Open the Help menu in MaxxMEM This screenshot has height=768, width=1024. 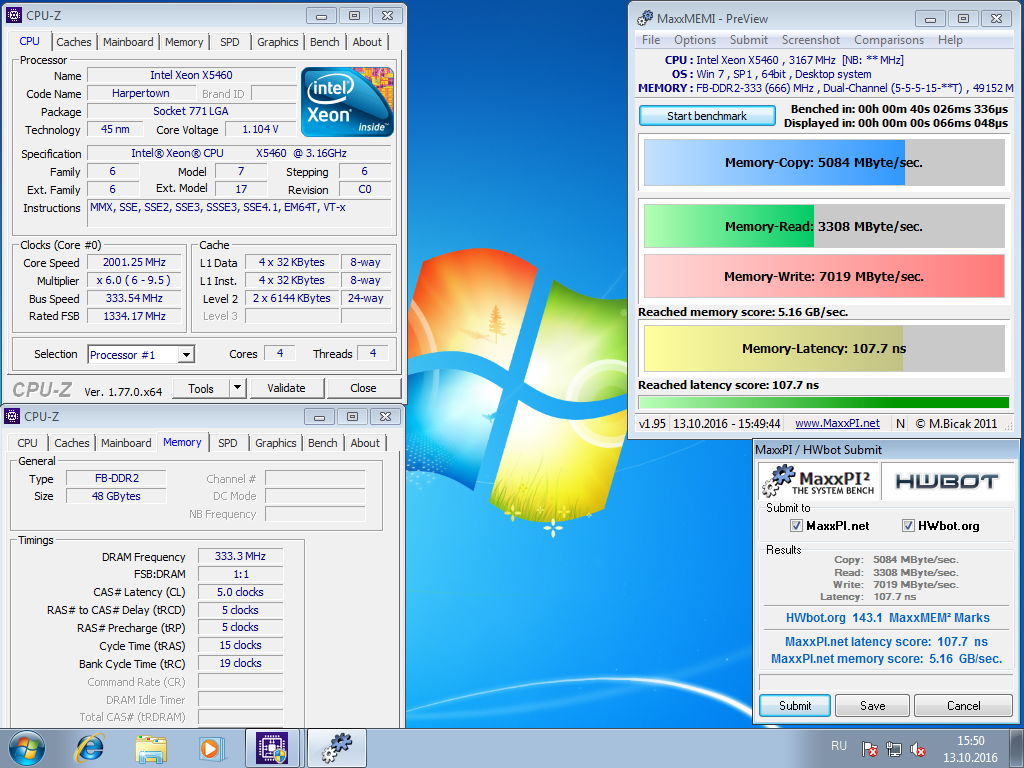[950, 40]
